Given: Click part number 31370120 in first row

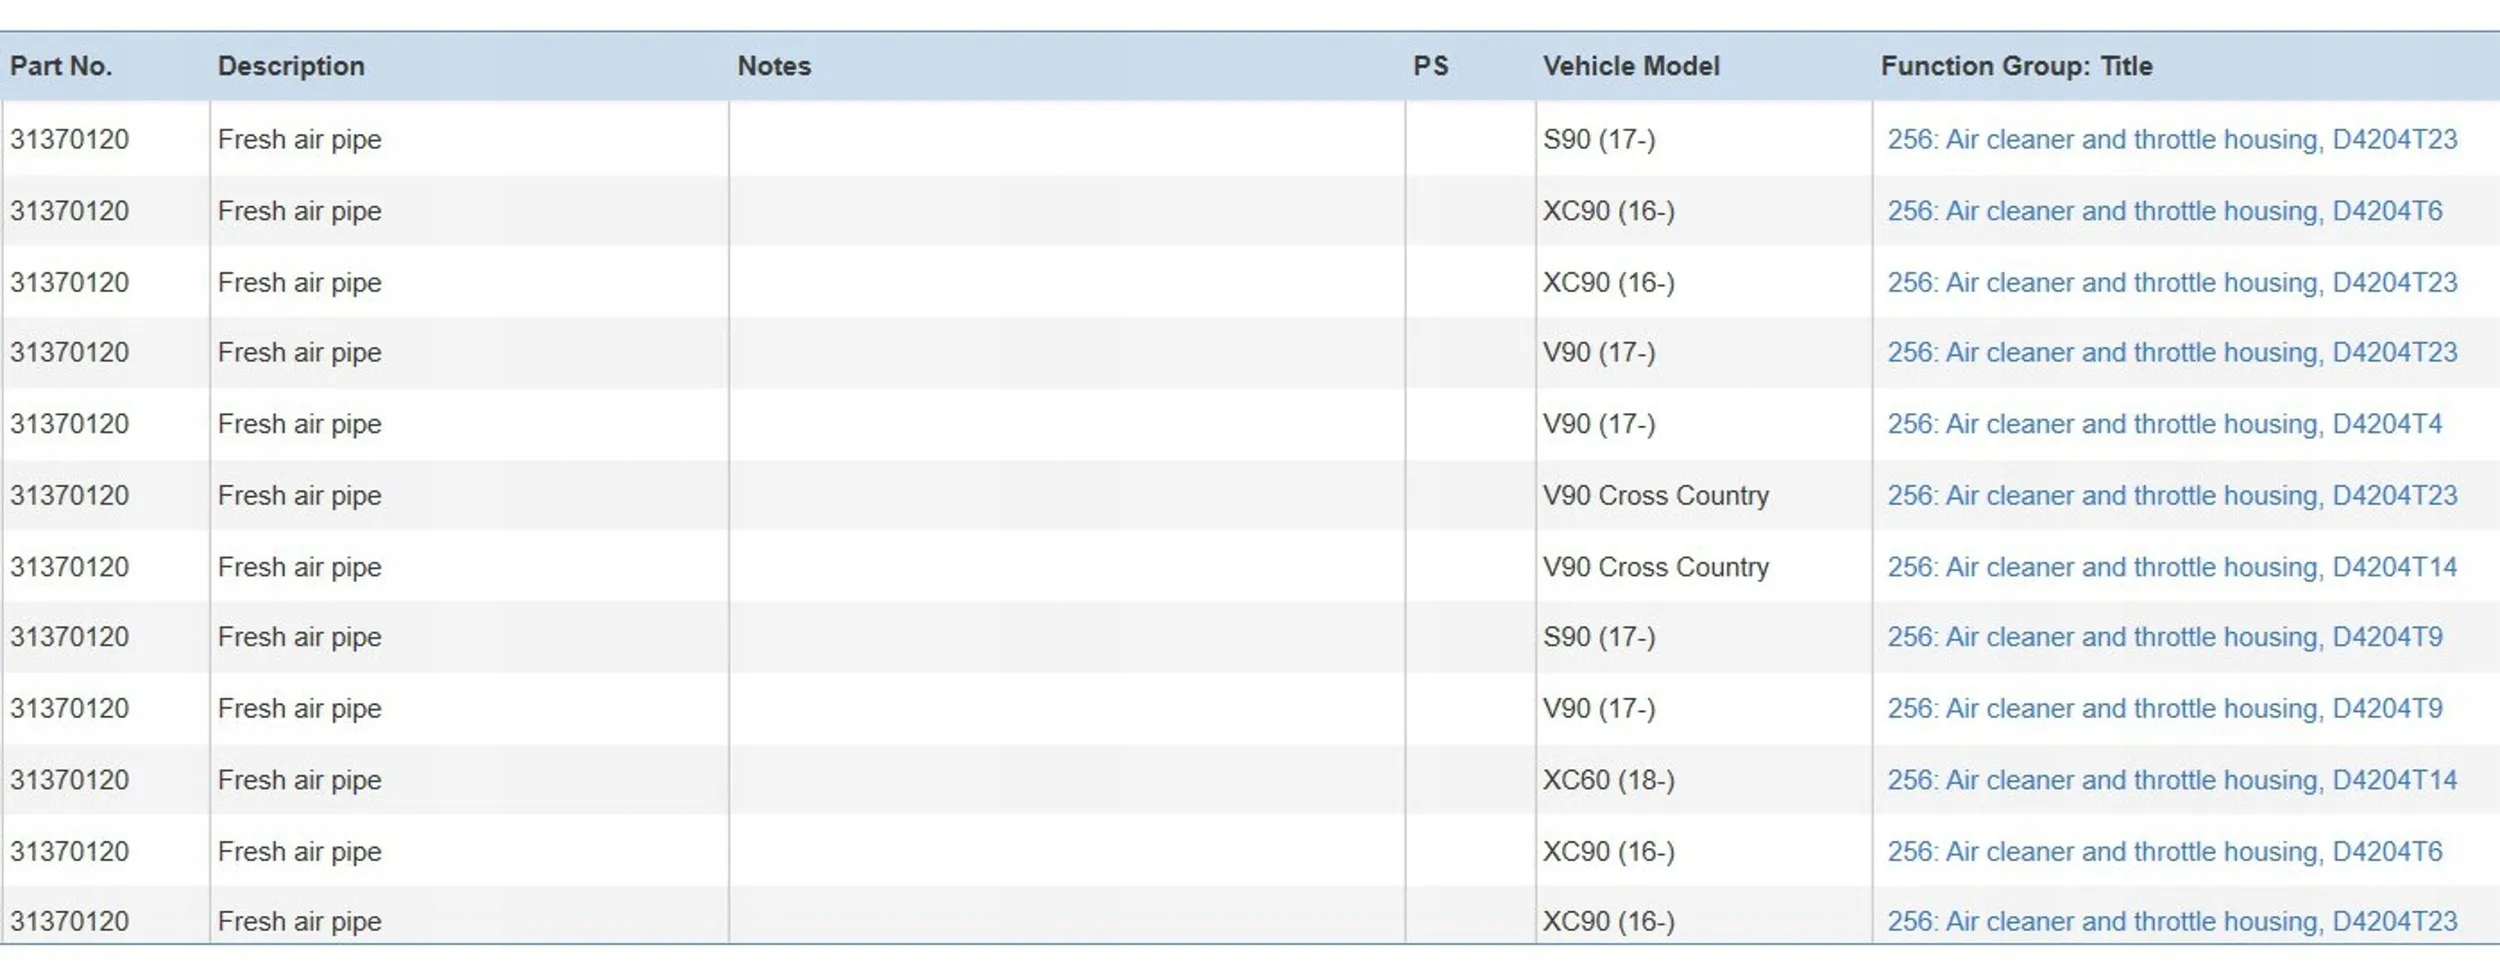Looking at the screenshot, I should (x=70, y=139).
